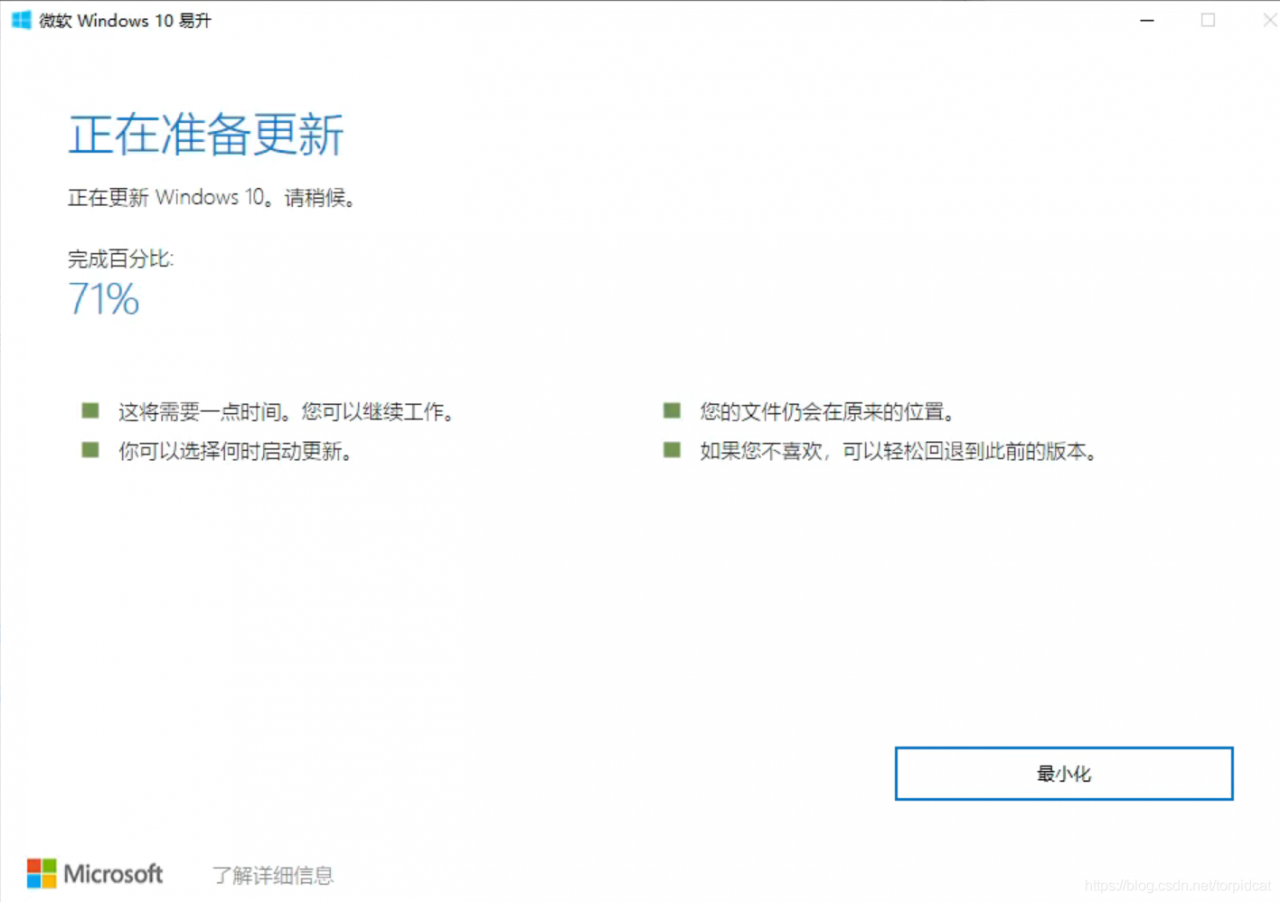Click the line 您的文件仍会在原来的位置。
Viewport: 1280px width, 902px height.
(828, 412)
